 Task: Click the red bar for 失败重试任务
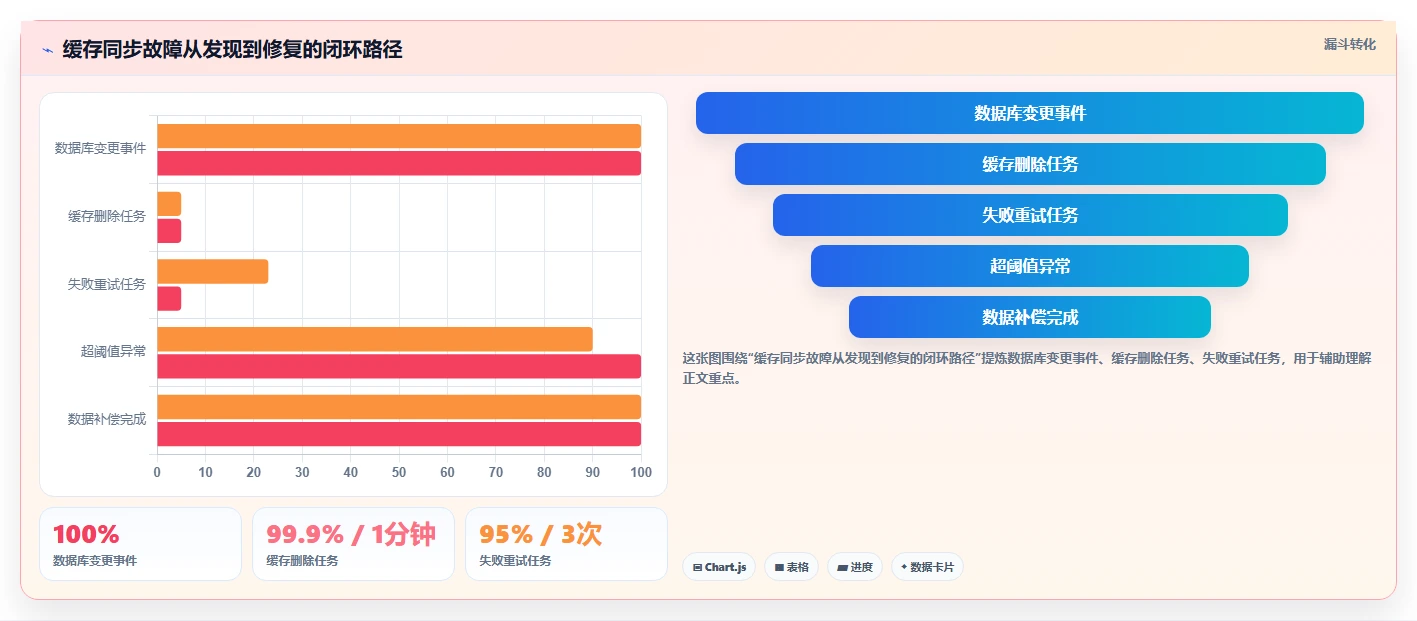[x=169, y=298]
